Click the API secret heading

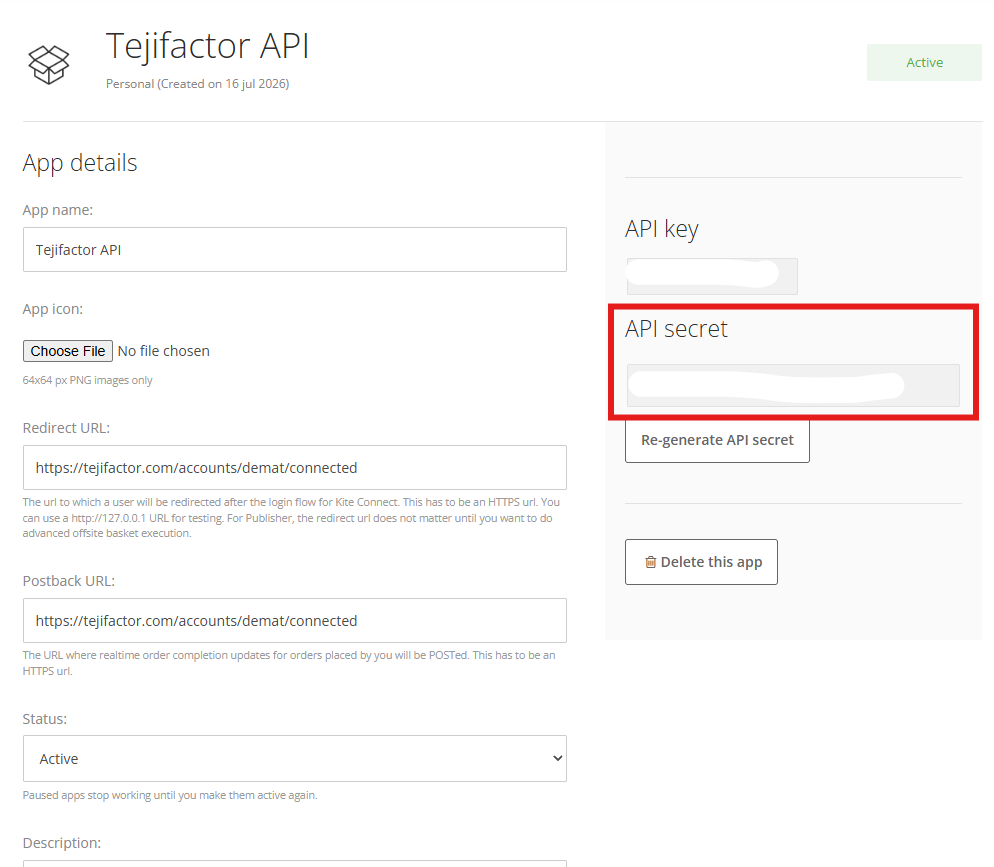[x=676, y=329]
